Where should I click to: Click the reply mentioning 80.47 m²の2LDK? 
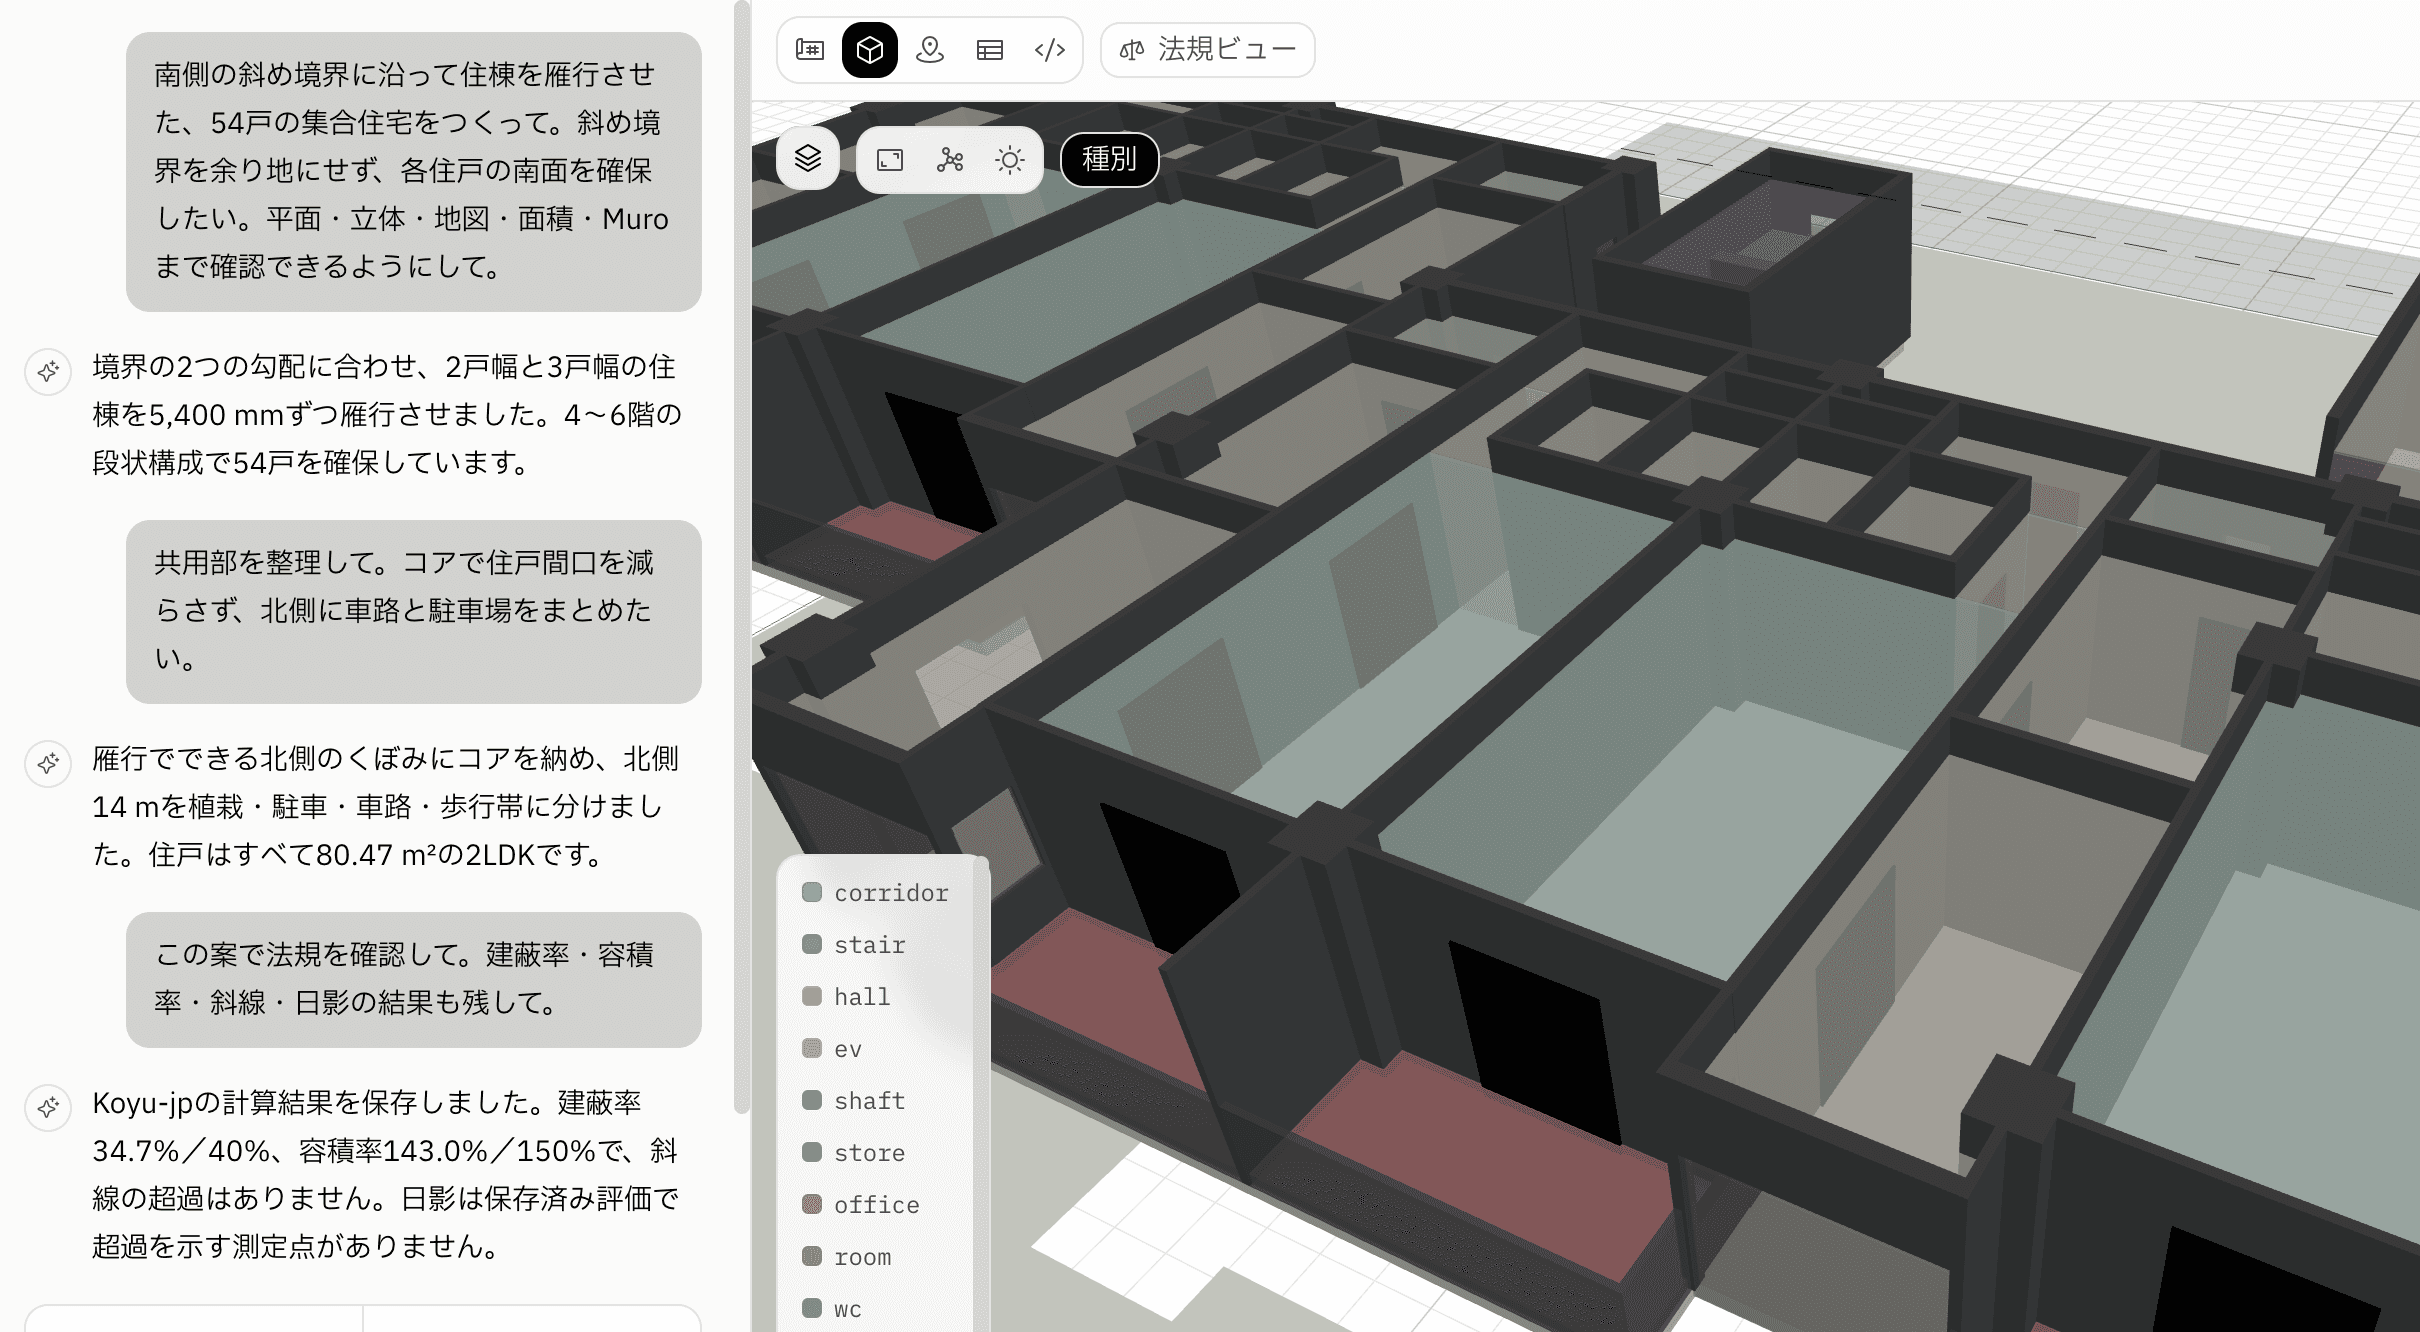click(387, 806)
